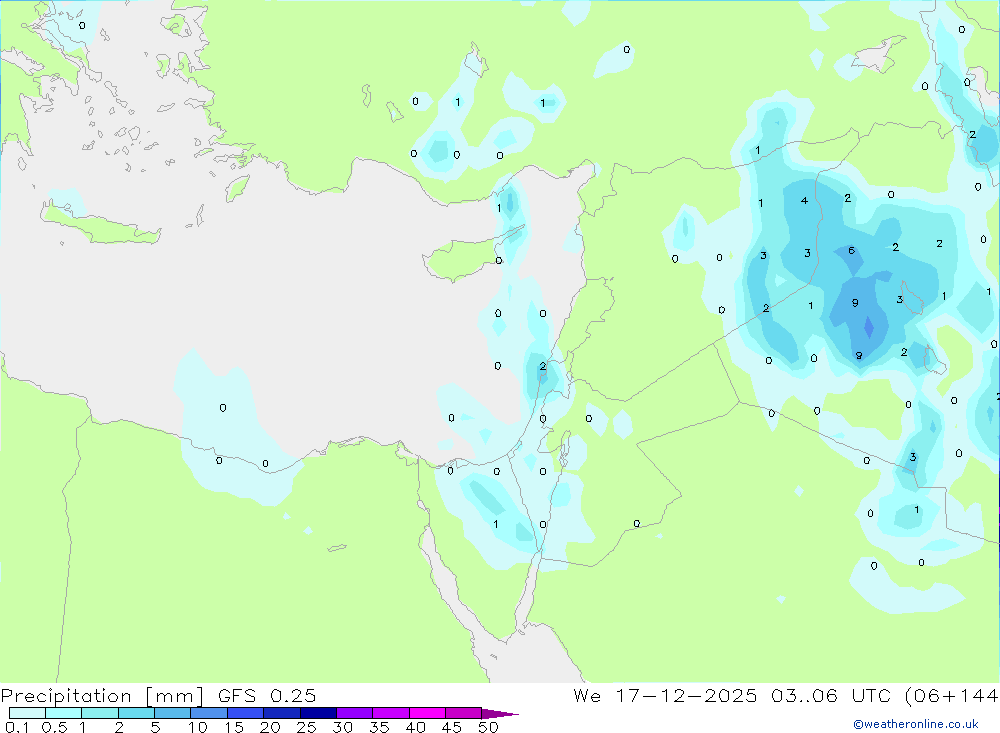Screen dimensions: 1000x733
Task: Click the legend scale label '0.1'
Action: (17, 727)
